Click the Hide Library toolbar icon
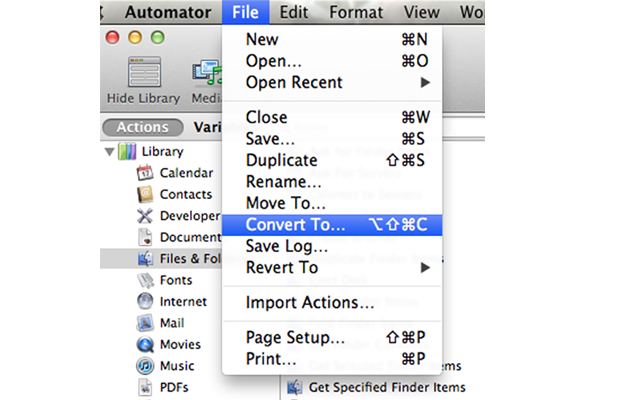620x400 pixels. 144,76
